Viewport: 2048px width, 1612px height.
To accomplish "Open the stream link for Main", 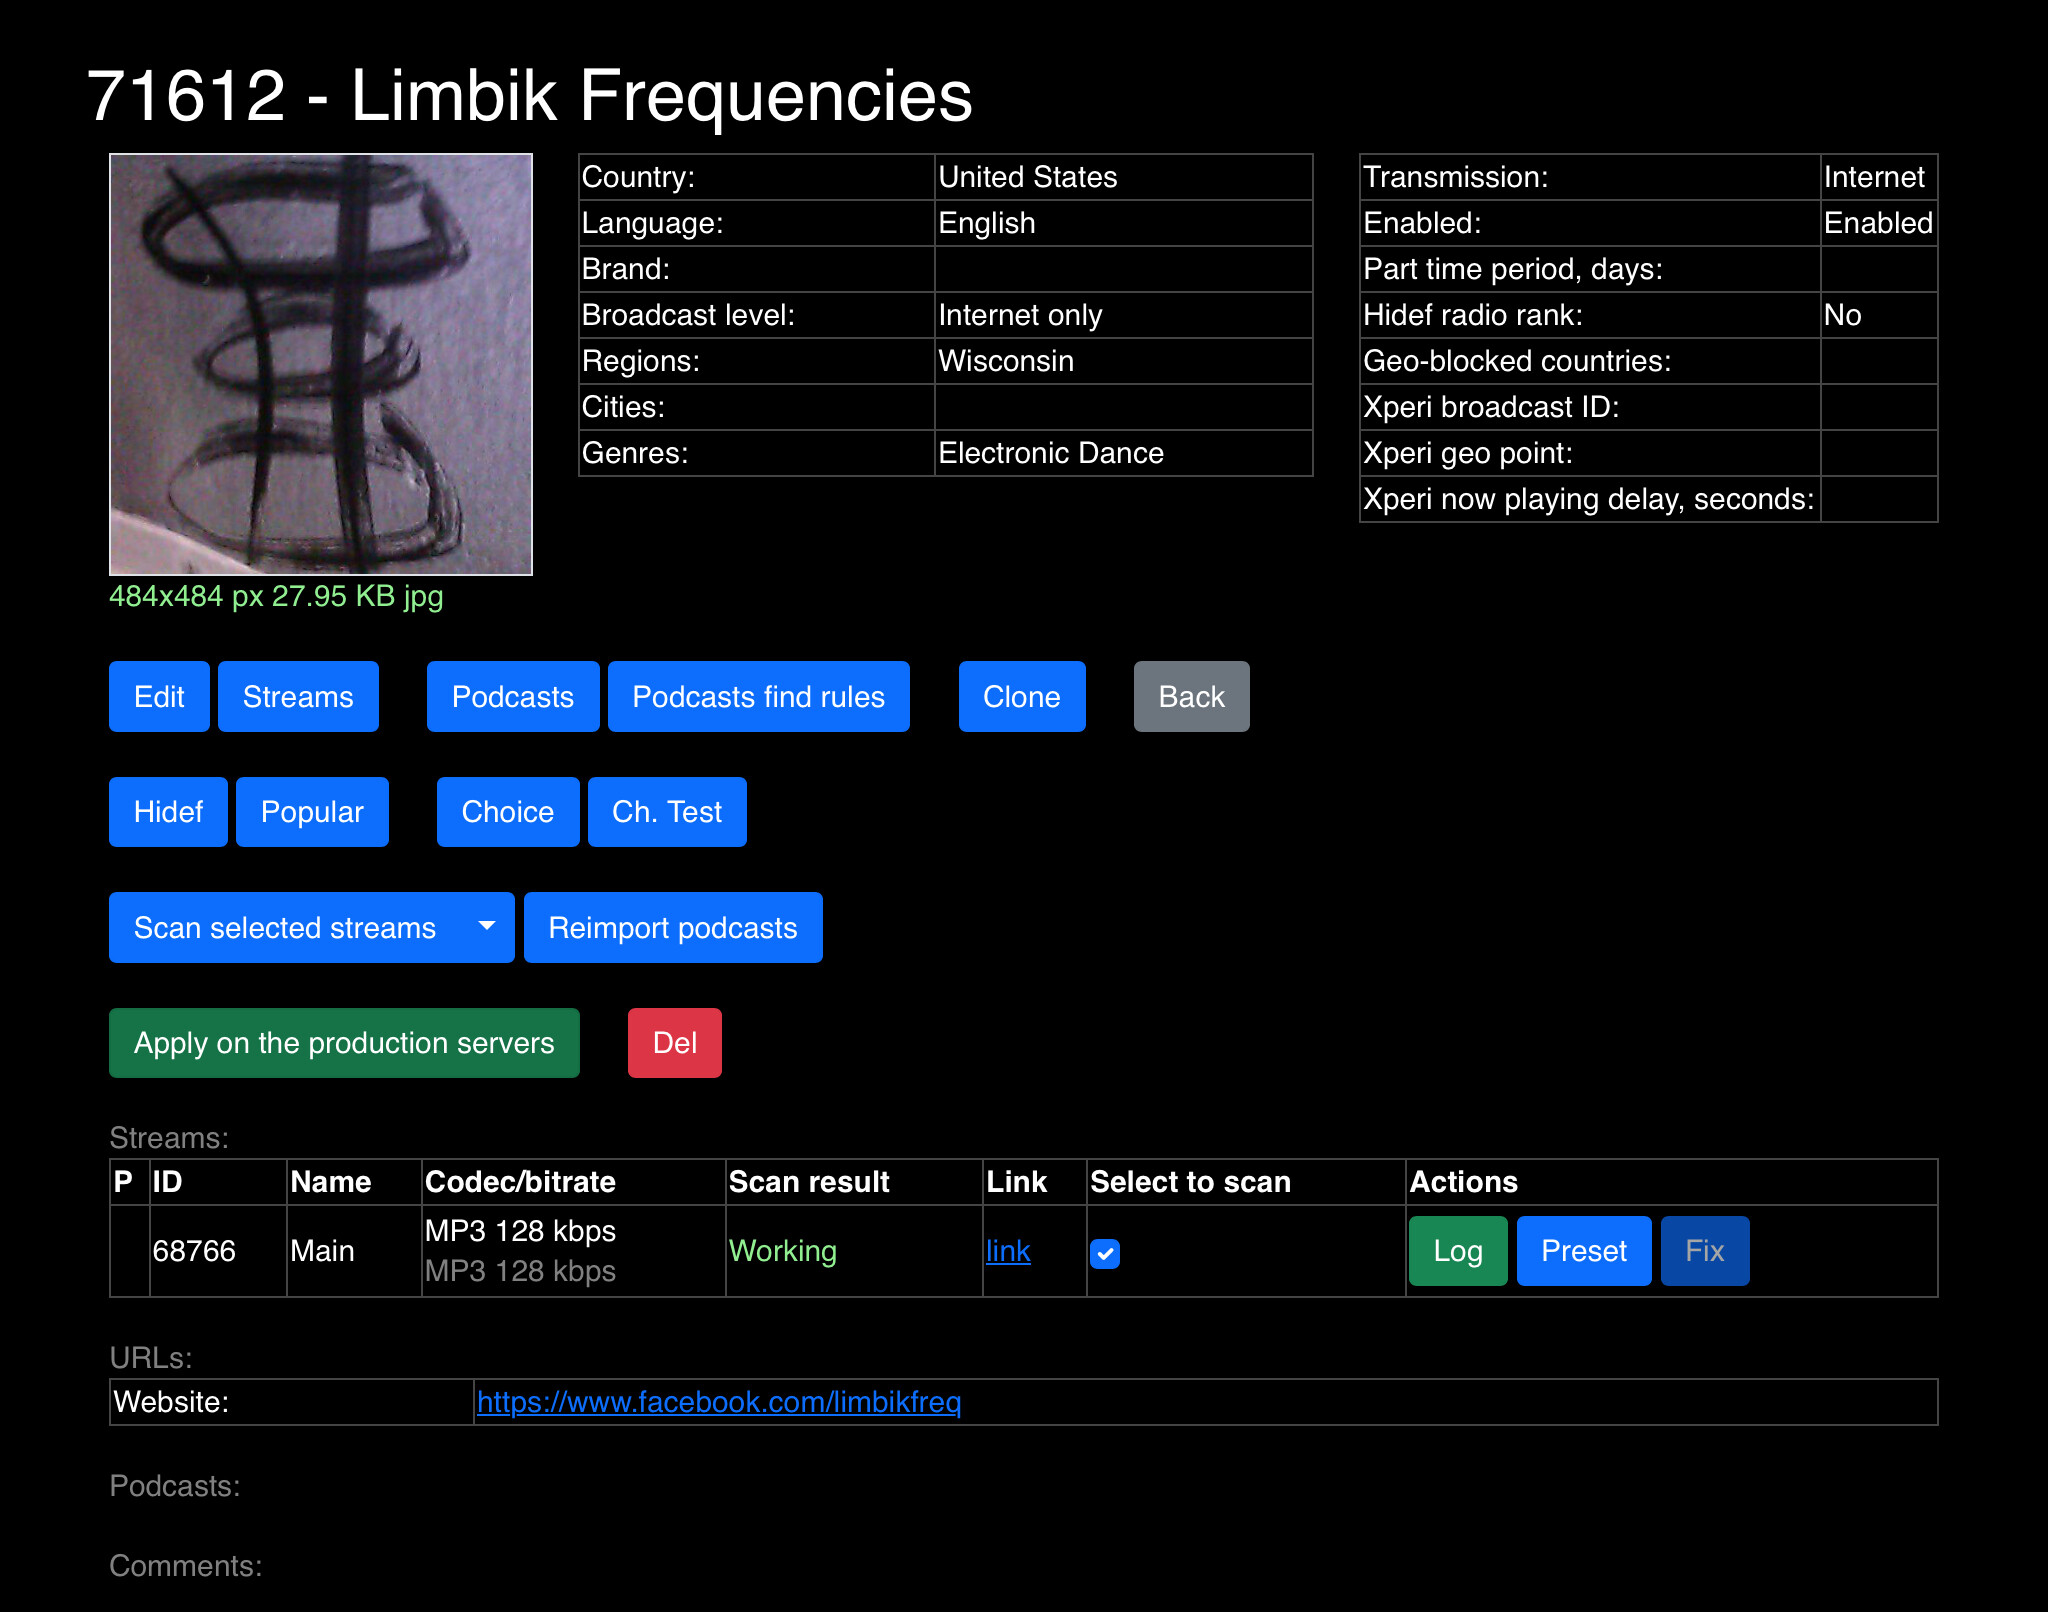I will (1007, 1250).
